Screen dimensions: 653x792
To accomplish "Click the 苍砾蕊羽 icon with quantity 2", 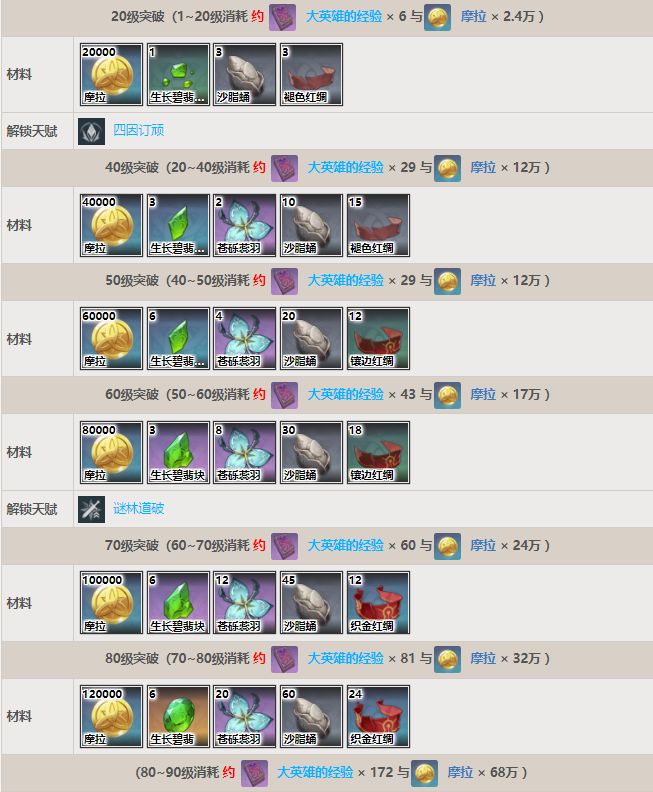I will tap(244, 225).
